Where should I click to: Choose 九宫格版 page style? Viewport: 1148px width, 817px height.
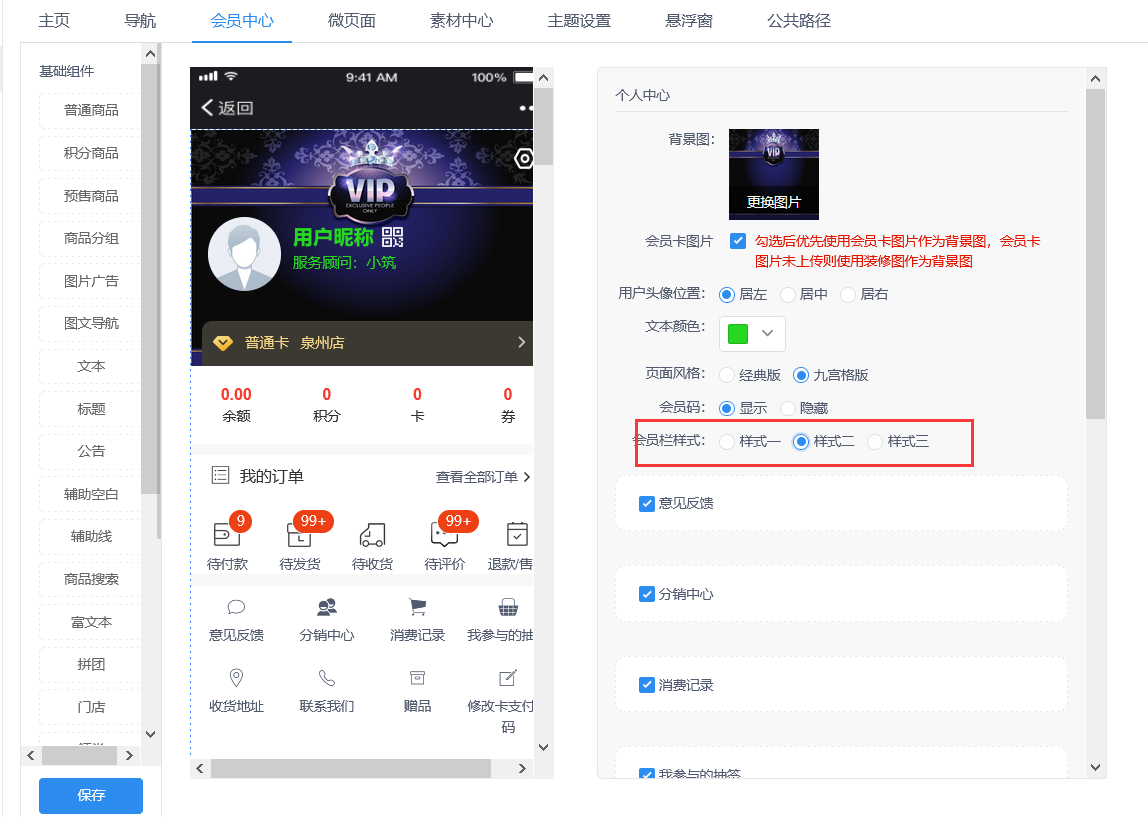[x=801, y=375]
